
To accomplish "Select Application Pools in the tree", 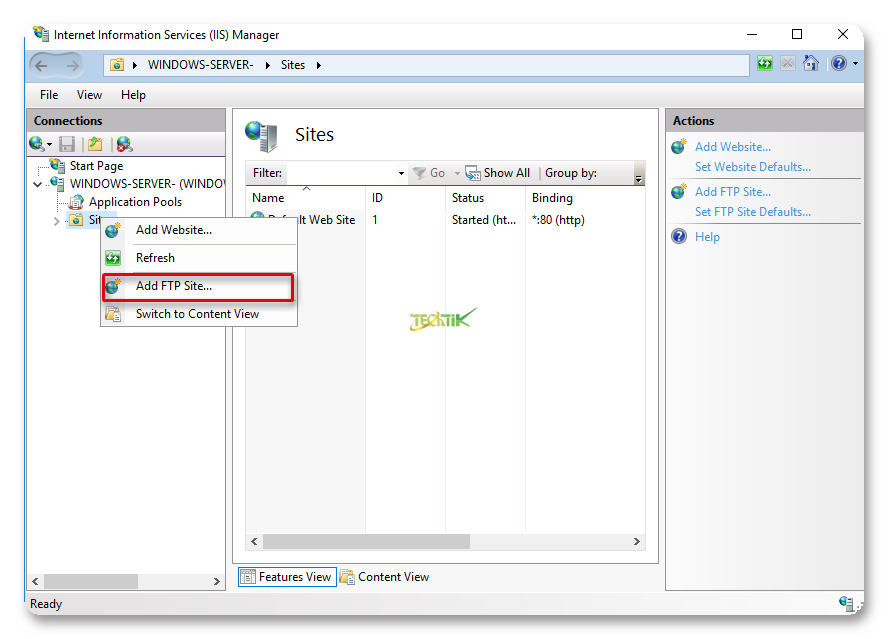I will tap(135, 202).
